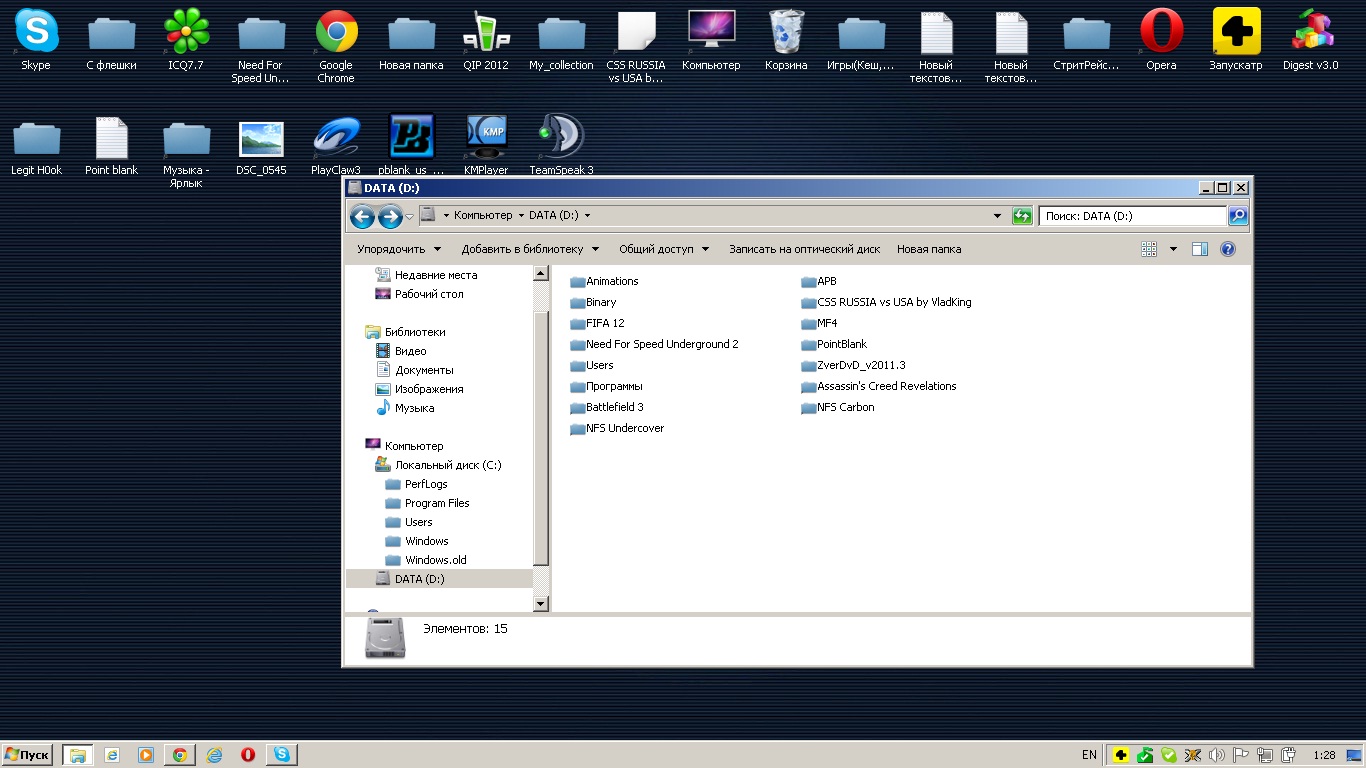Click Записать на оптический диск

(804, 249)
